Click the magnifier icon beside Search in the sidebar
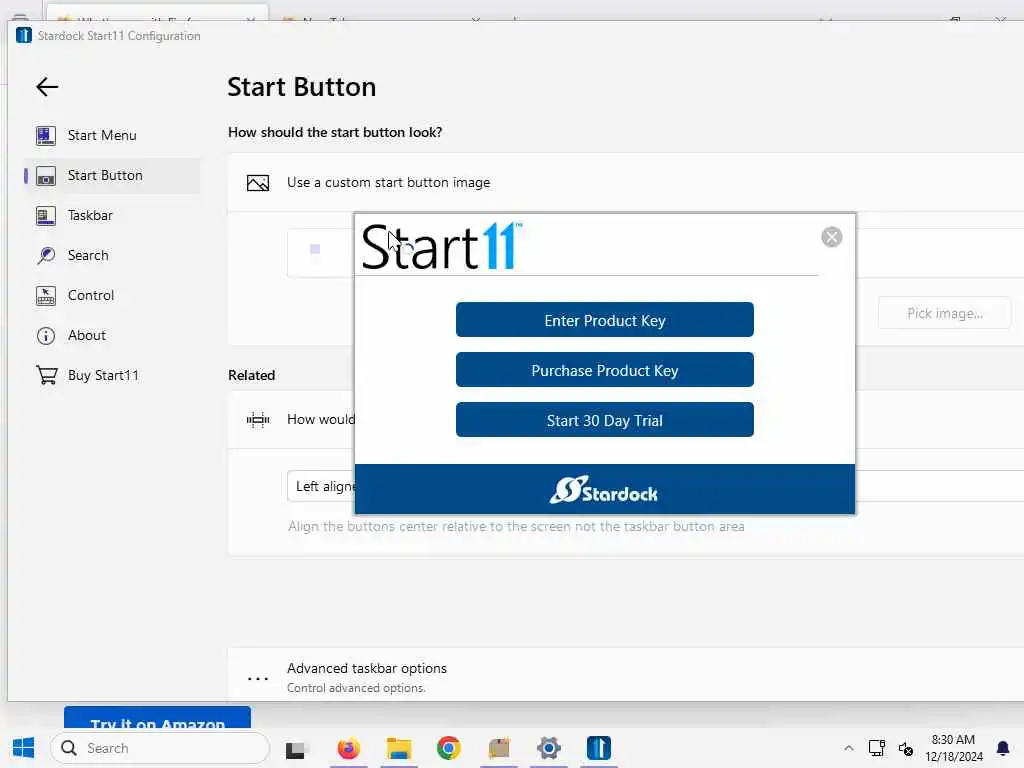 (x=46, y=255)
